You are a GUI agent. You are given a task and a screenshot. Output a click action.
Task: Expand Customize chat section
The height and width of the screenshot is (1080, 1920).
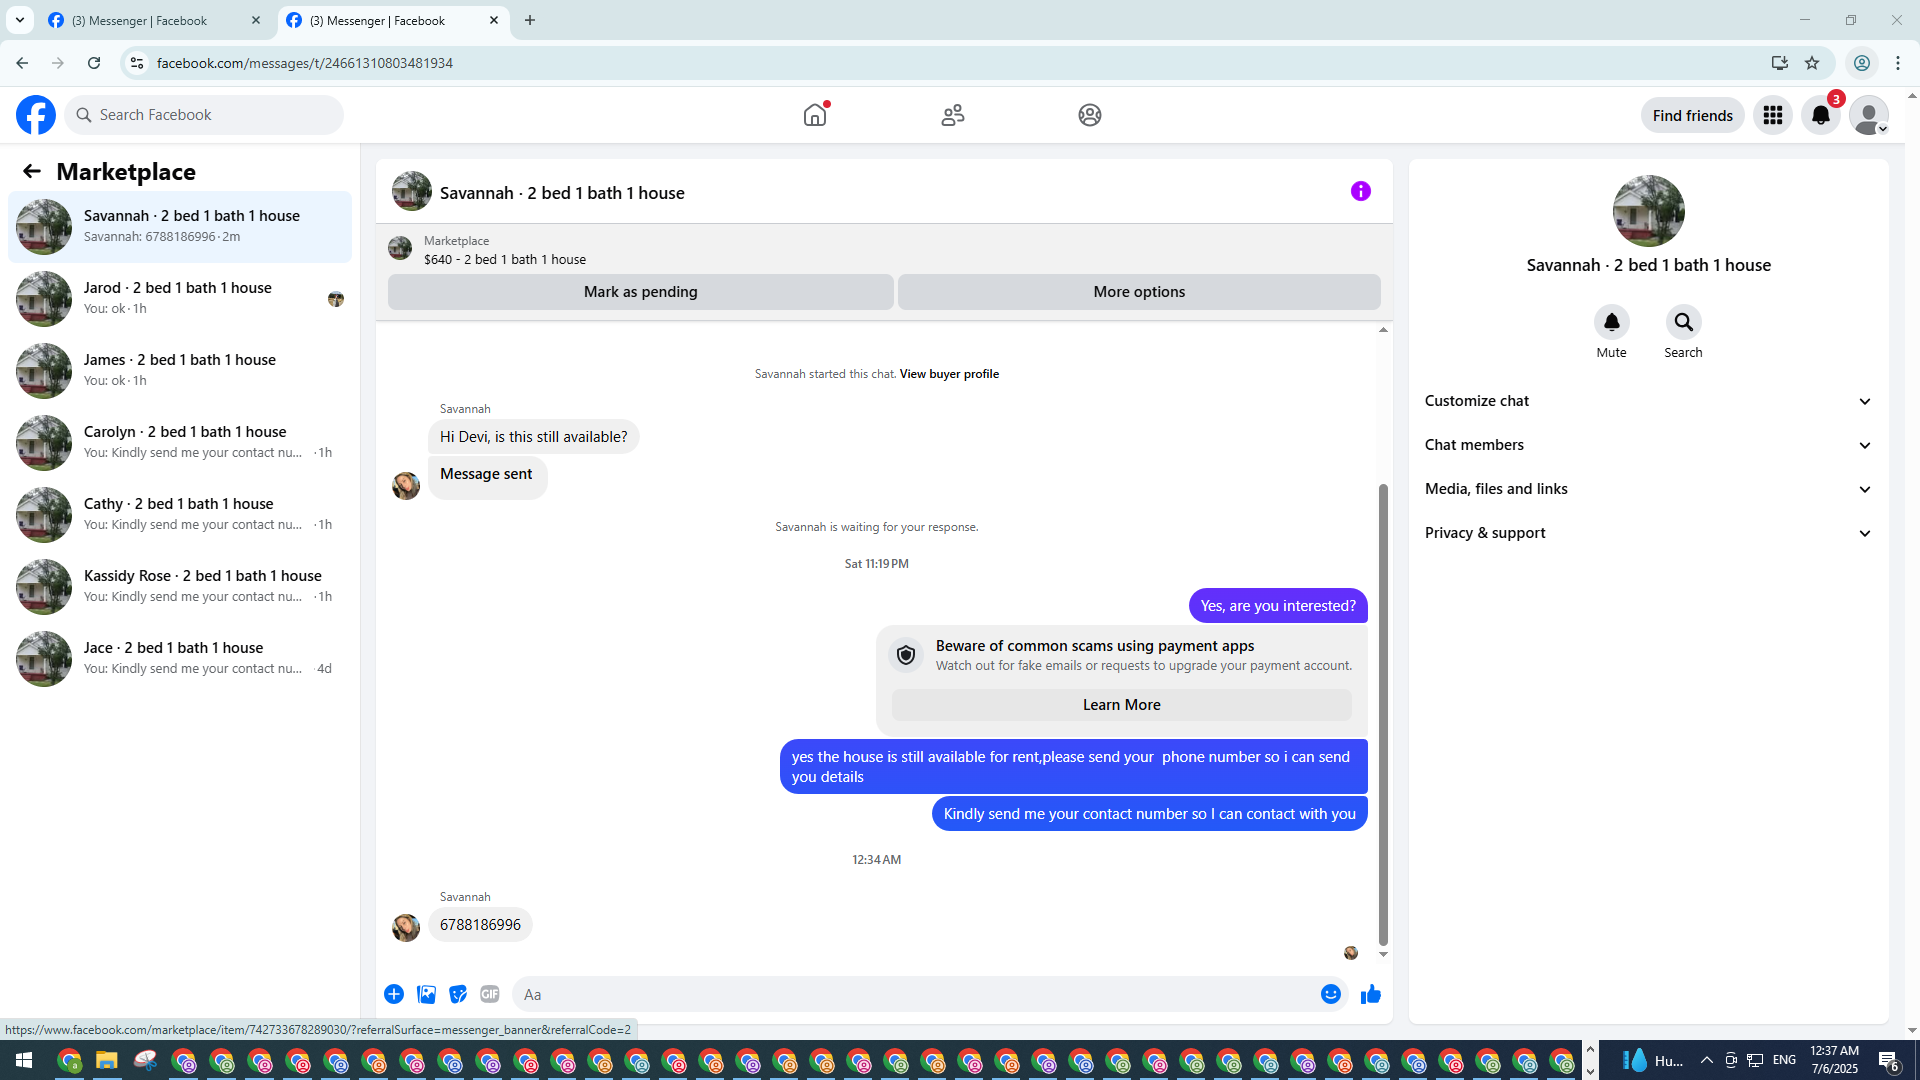[1647, 401]
